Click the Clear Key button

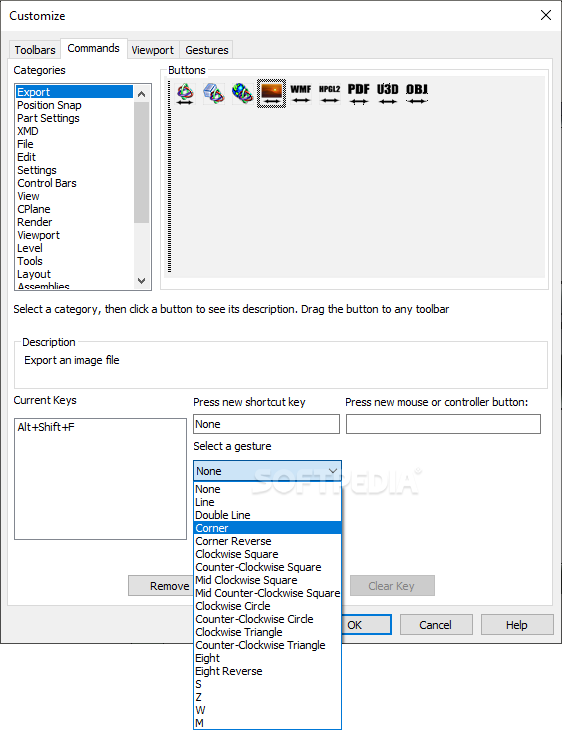point(392,586)
